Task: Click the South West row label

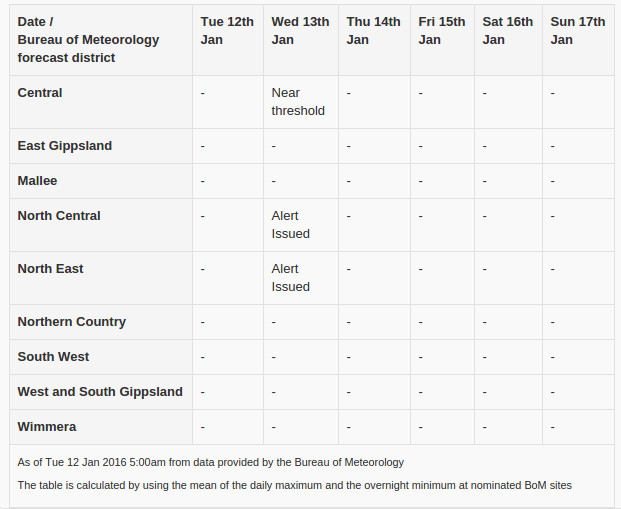Action: (x=53, y=356)
